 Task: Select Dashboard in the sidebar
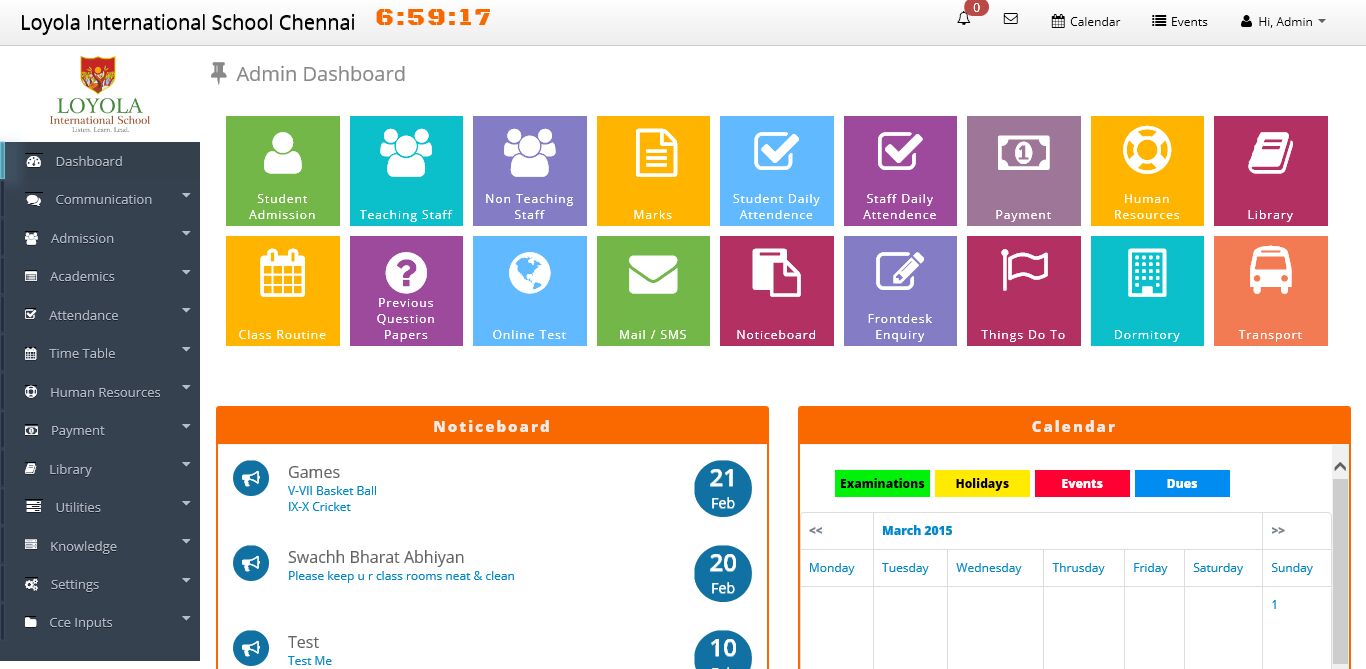(x=89, y=161)
